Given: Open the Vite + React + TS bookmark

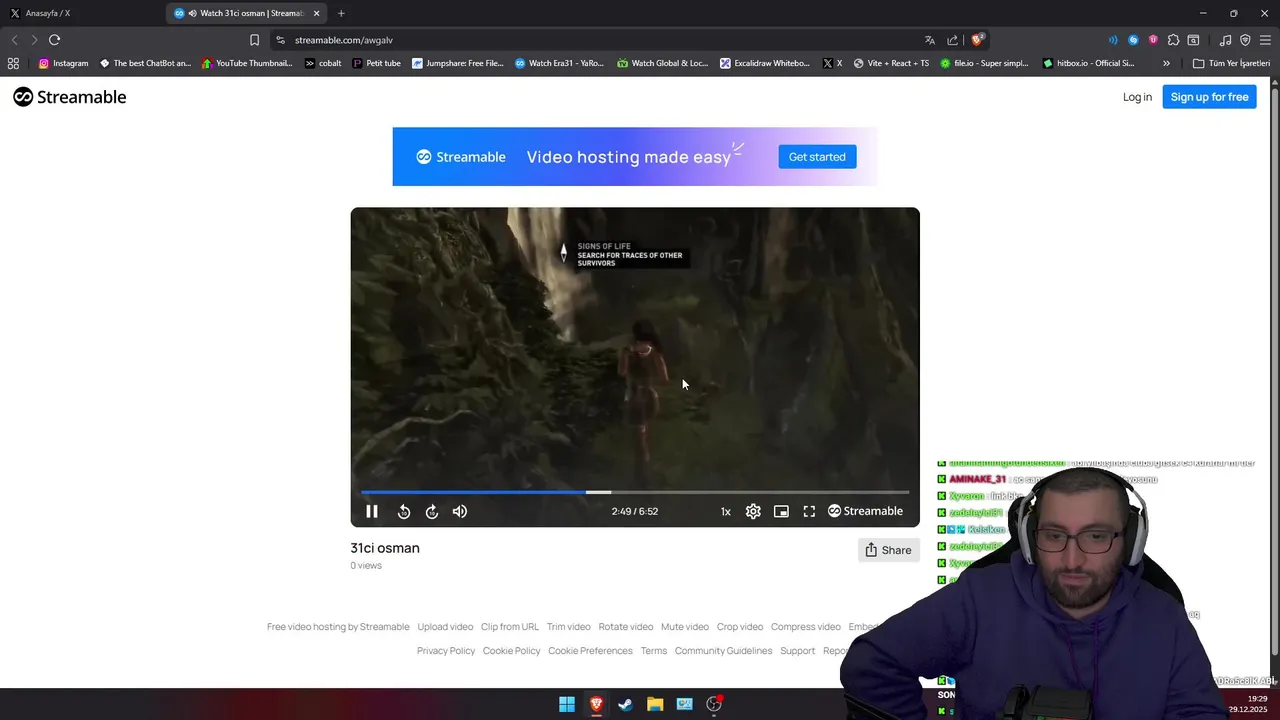Looking at the screenshot, I should tap(890, 63).
